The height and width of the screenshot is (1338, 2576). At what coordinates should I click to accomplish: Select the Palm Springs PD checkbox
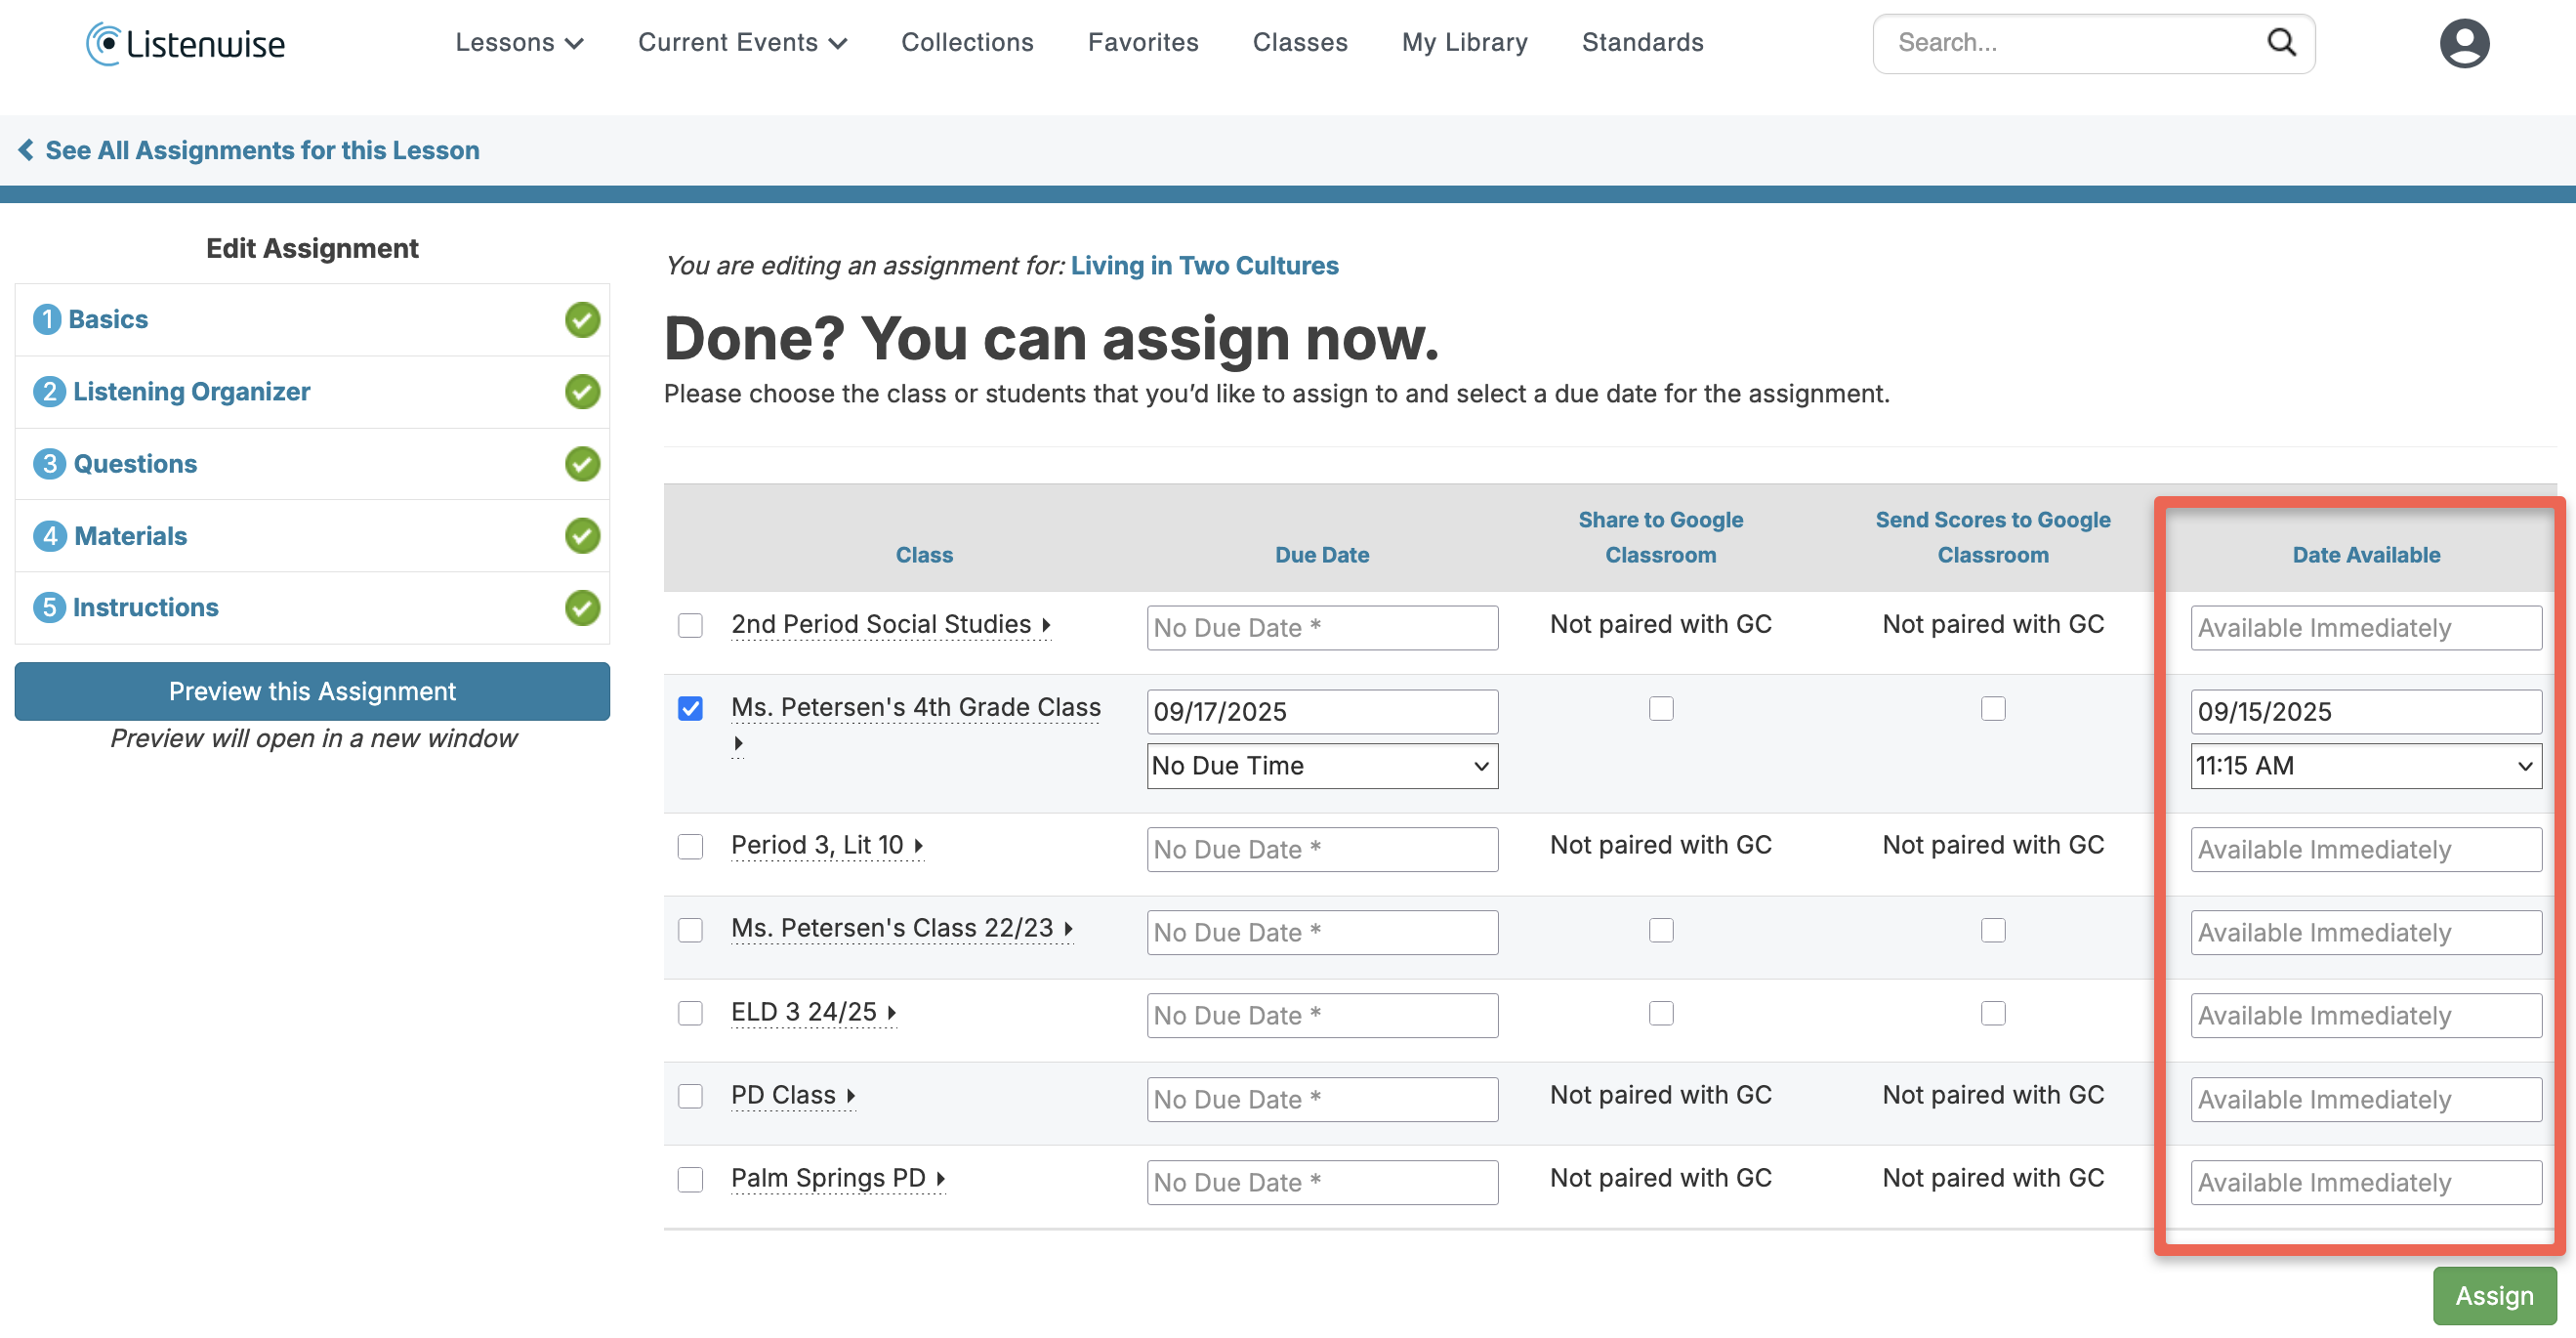tap(690, 1180)
